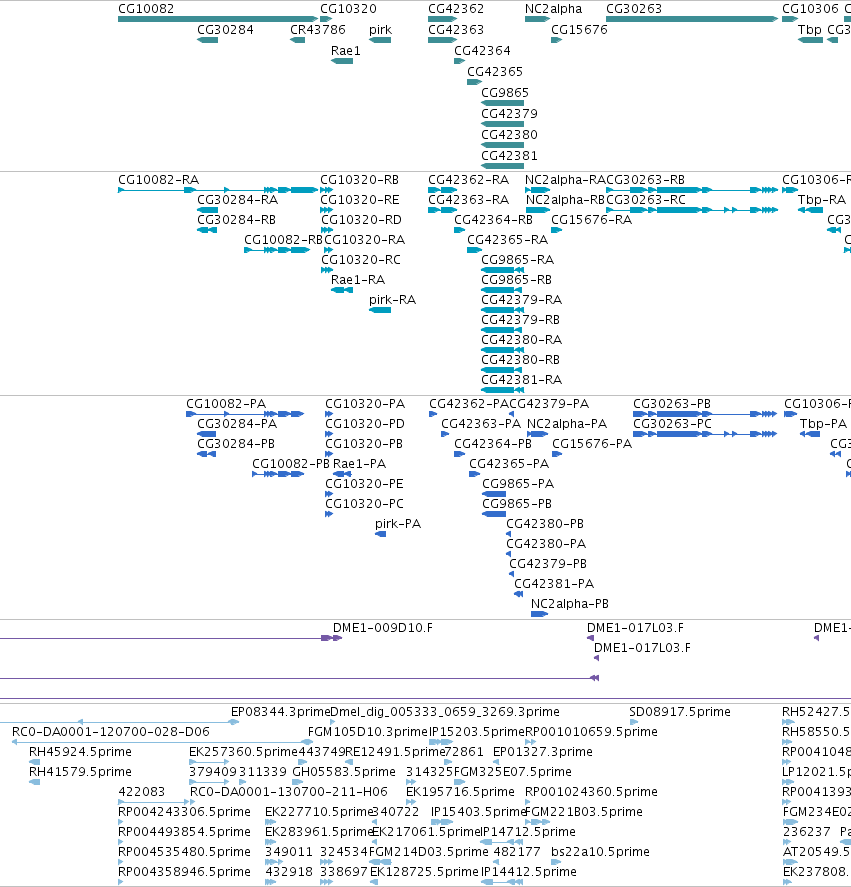This screenshot has width=851, height=887.
Task: Select transcript CG42362-RA label
Action: (x=469, y=180)
